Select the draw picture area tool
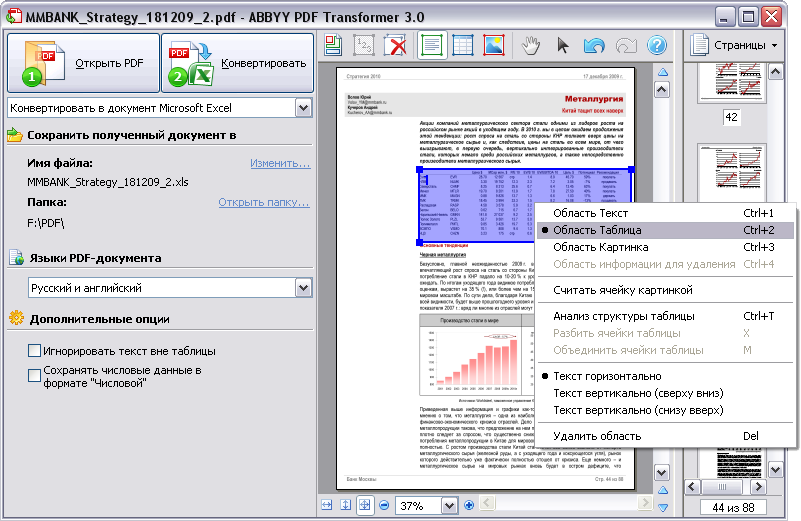 click(494, 45)
